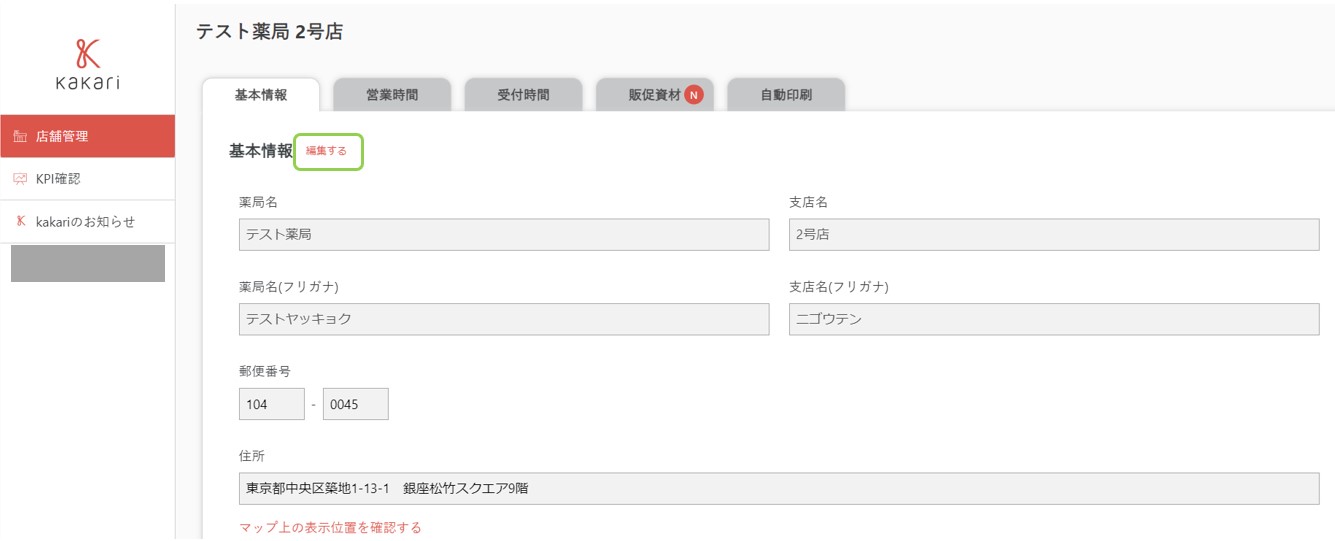Click the 支店名(フリガナ) label
Image resolution: width=1335 pixels, height=541 pixels.
(x=839, y=287)
